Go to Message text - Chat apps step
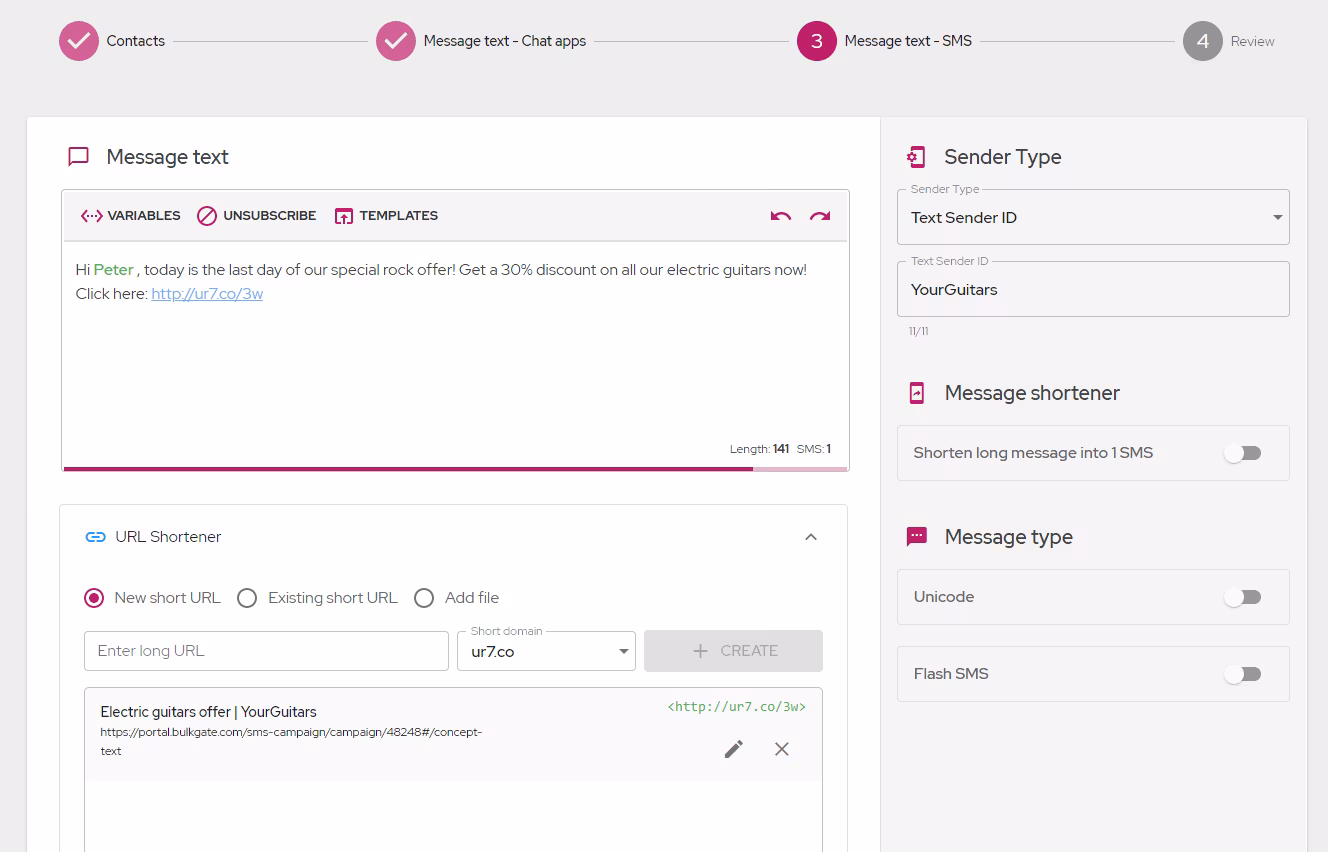This screenshot has height=852, width=1328. (505, 41)
